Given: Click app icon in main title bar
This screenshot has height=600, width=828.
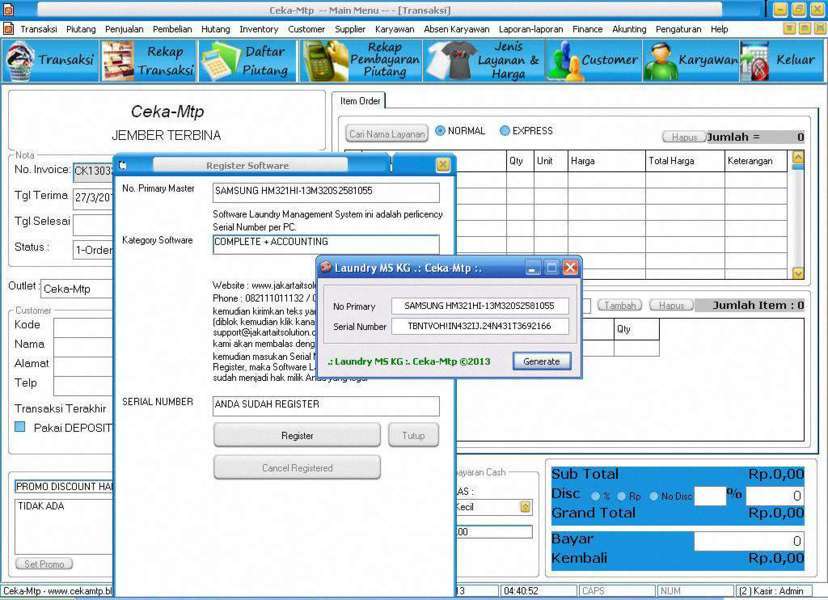Looking at the screenshot, I should (x=8, y=9).
